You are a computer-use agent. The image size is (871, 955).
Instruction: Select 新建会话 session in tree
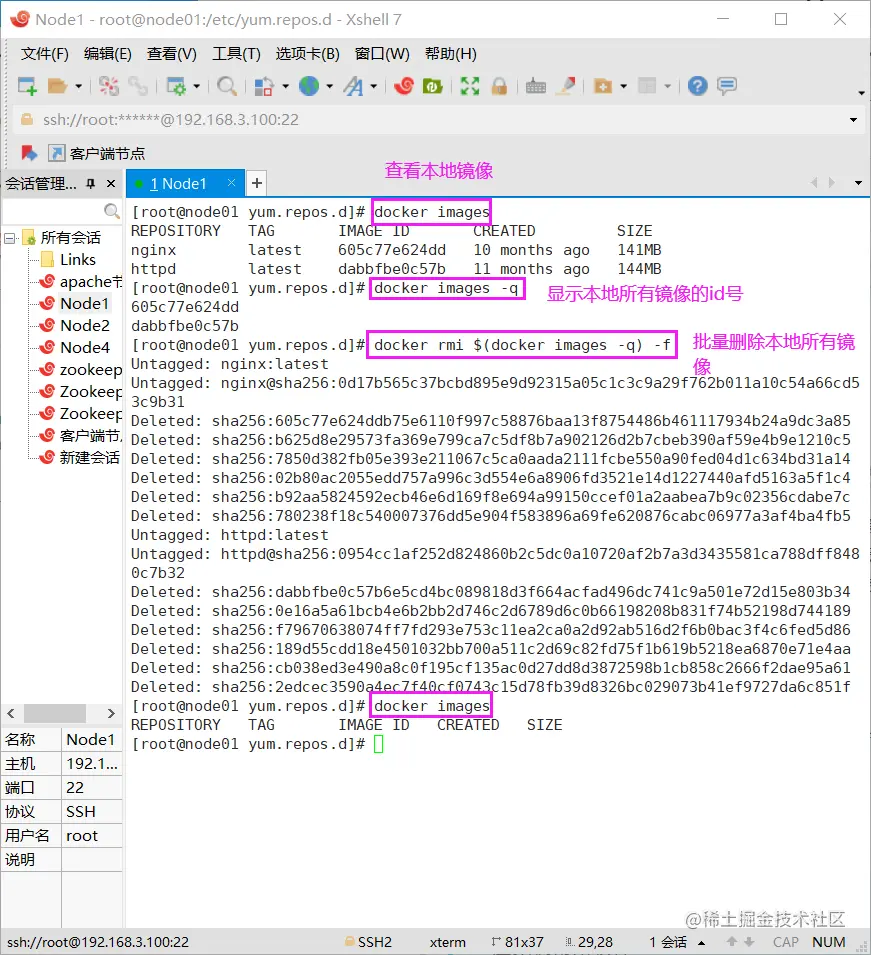pos(90,457)
